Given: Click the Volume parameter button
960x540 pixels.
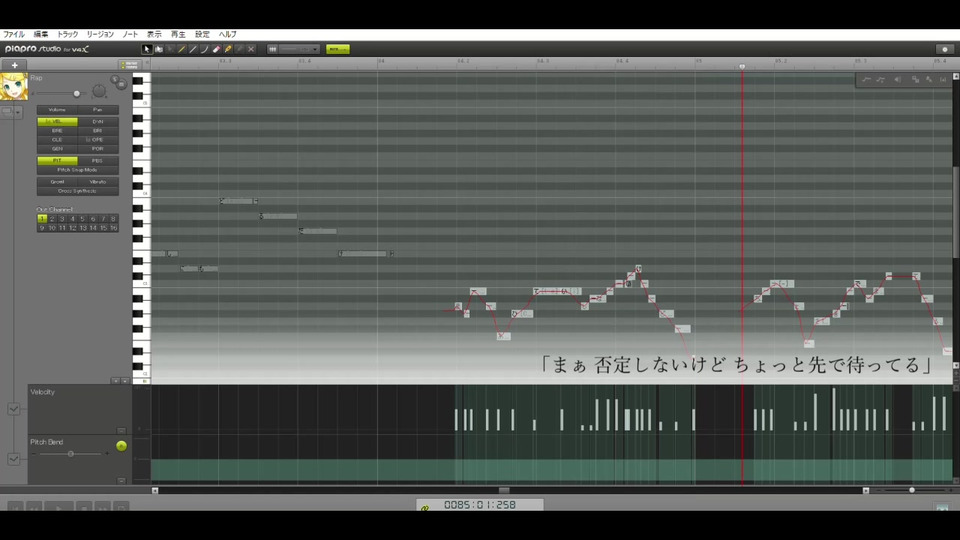Looking at the screenshot, I should [57, 110].
